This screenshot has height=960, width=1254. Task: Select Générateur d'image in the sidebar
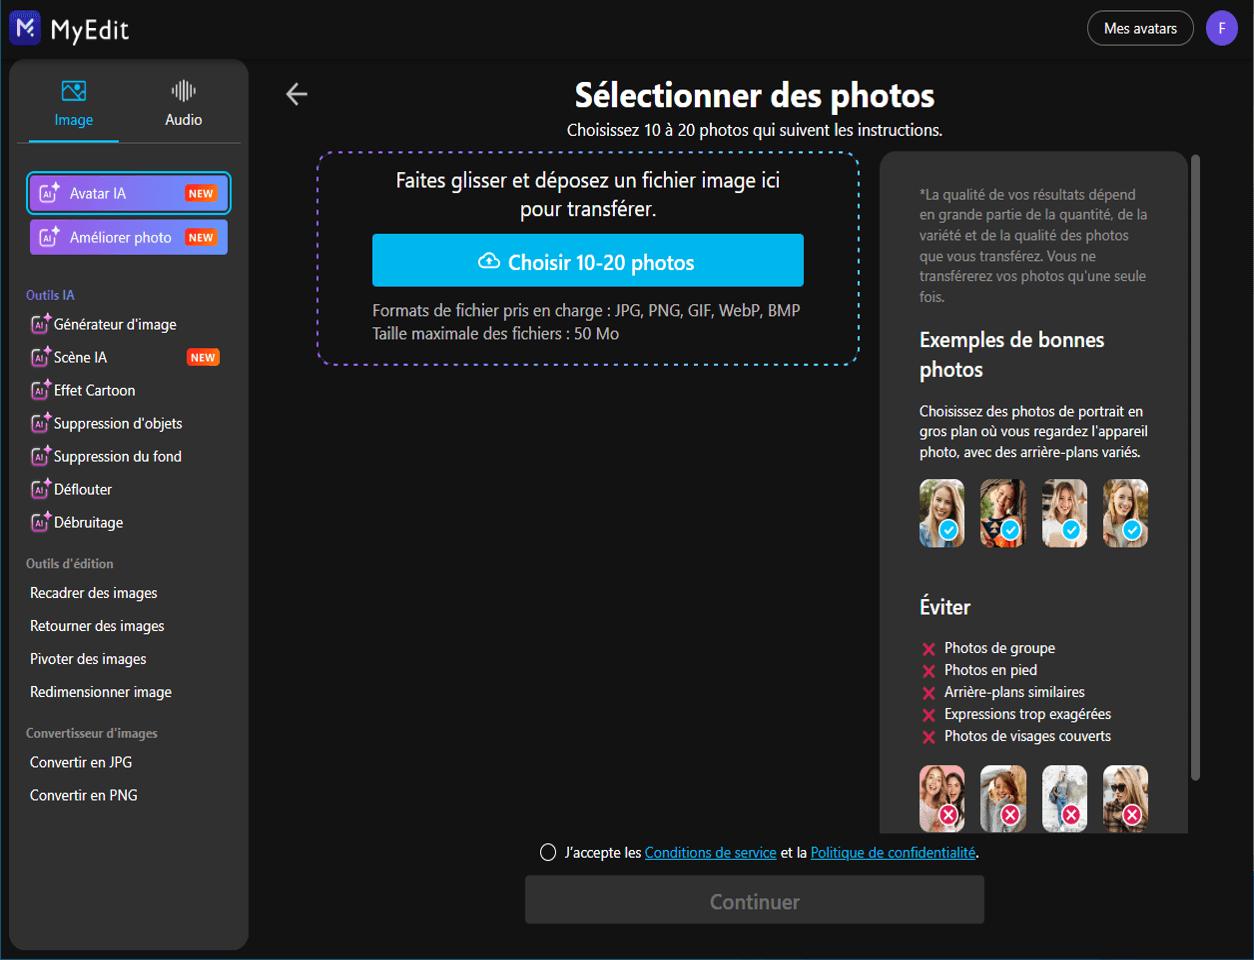pos(116,324)
